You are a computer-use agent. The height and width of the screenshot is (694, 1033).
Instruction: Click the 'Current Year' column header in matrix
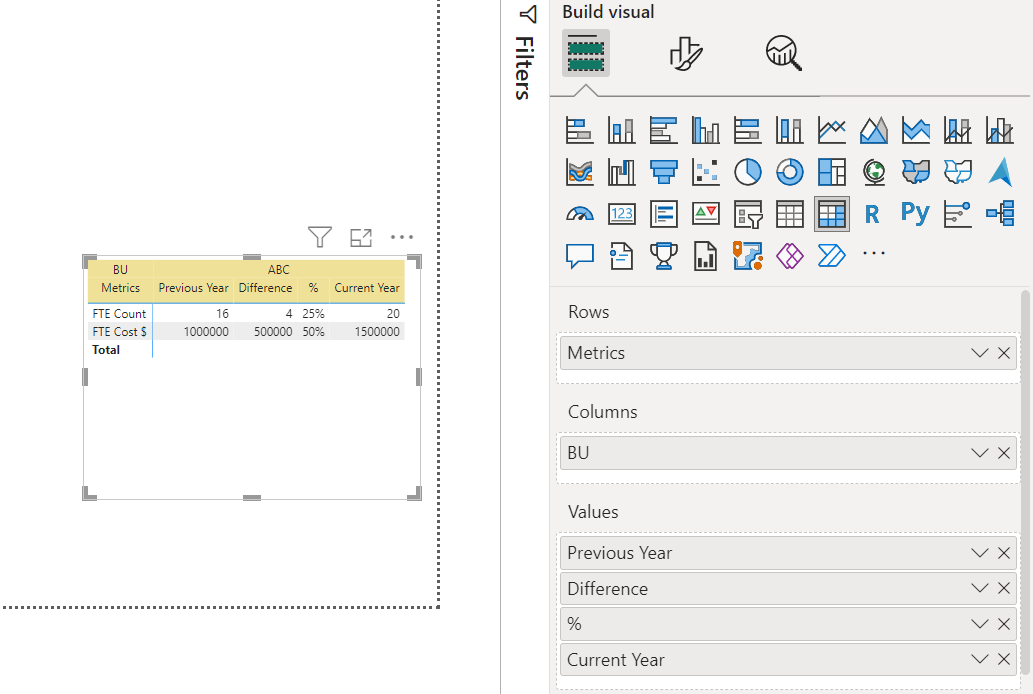pos(367,288)
